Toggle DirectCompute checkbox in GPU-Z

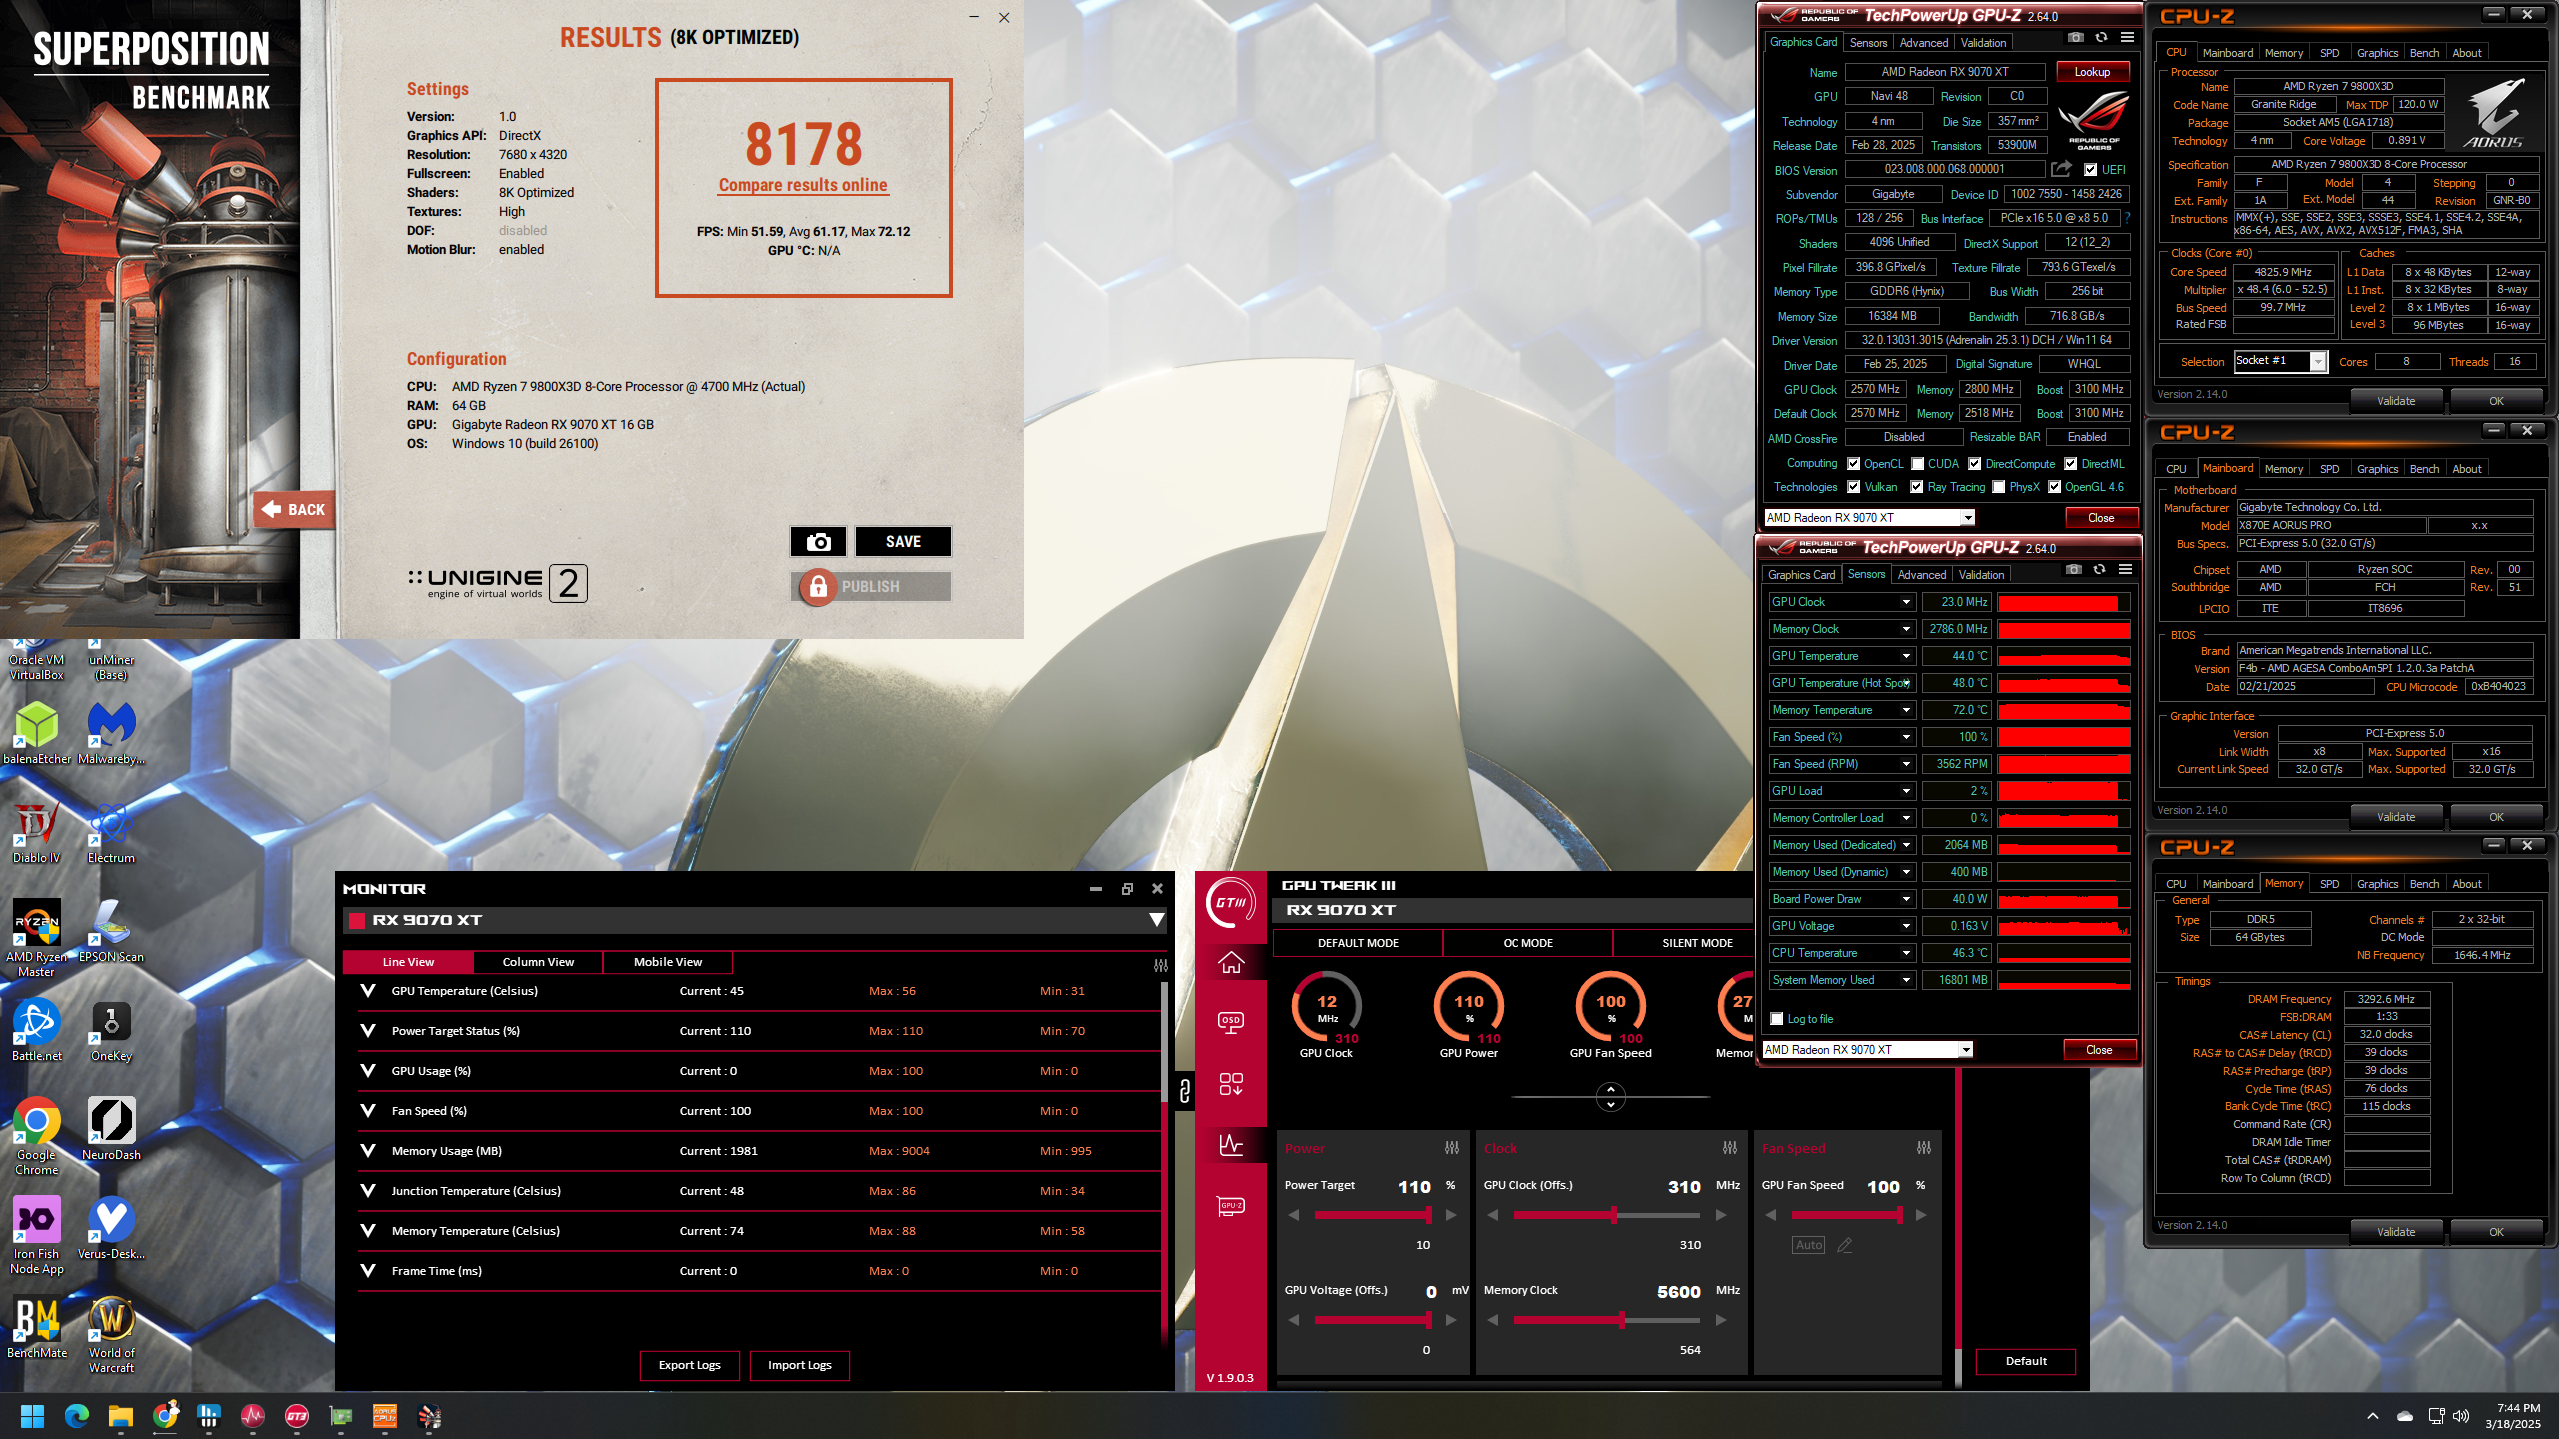(1975, 464)
